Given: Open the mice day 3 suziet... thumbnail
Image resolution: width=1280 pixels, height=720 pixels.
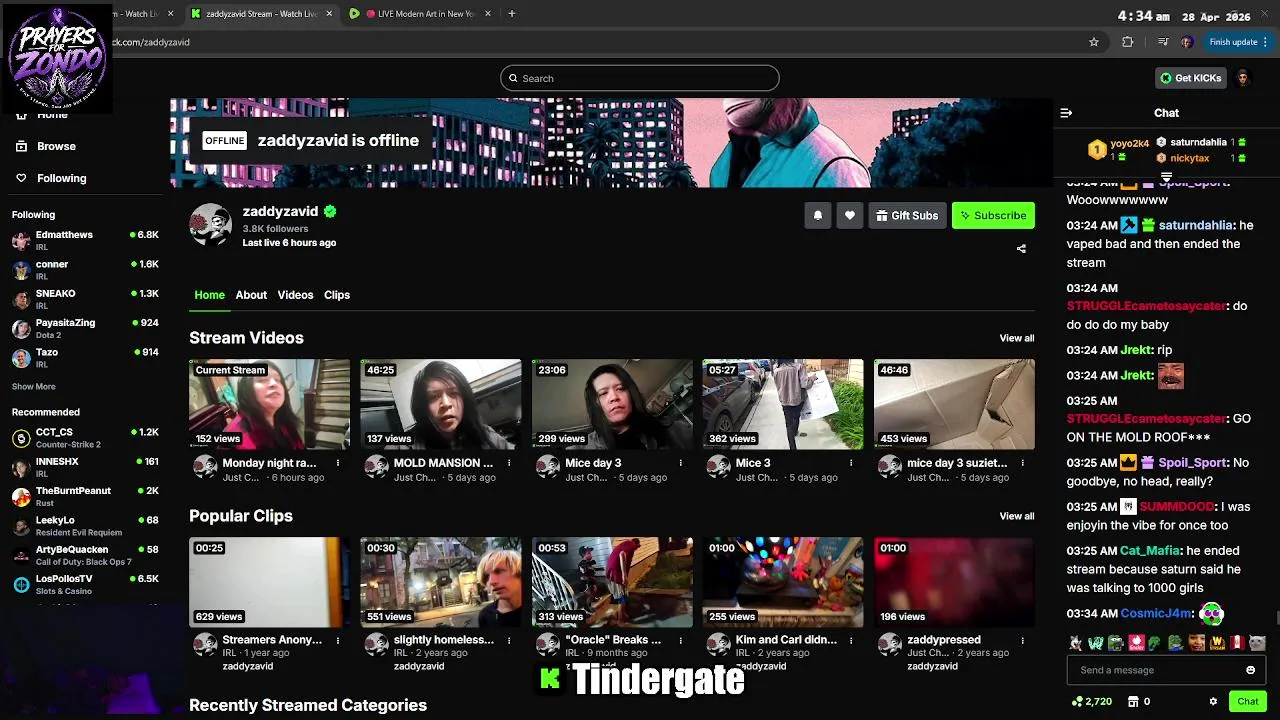Looking at the screenshot, I should pyautogui.click(x=954, y=404).
